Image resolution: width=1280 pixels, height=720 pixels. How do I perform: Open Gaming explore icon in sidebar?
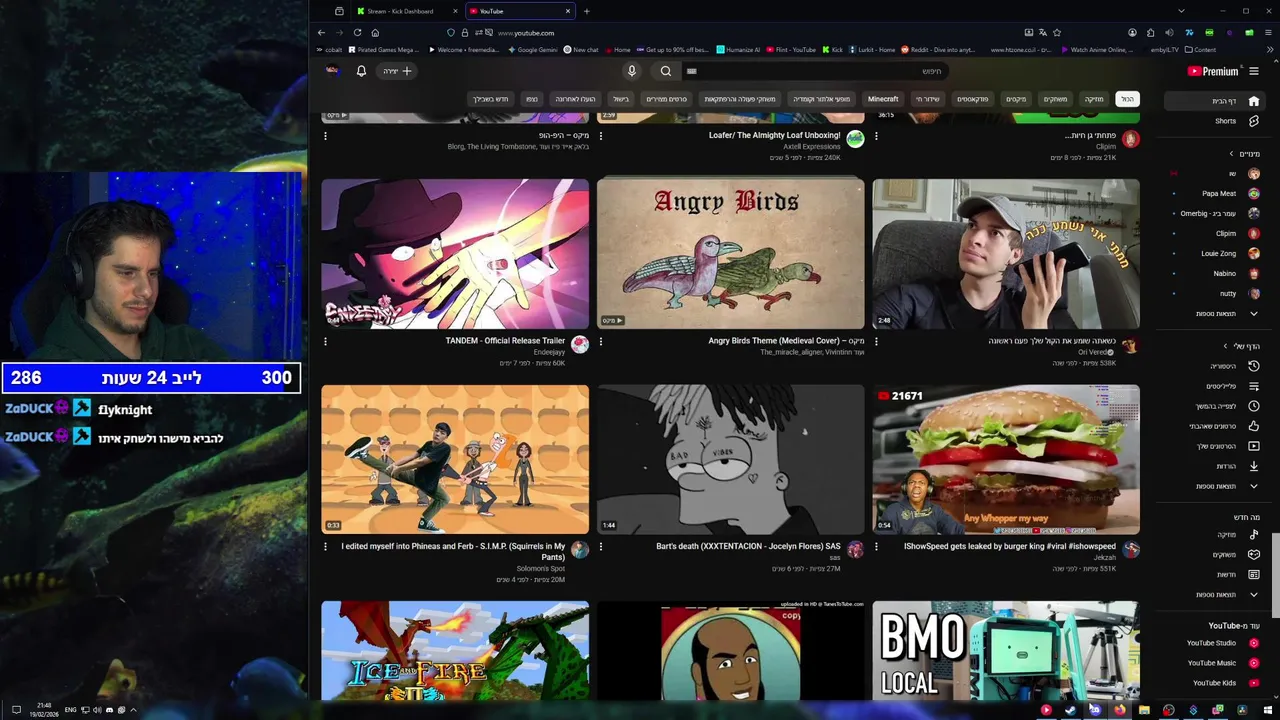[1254, 554]
